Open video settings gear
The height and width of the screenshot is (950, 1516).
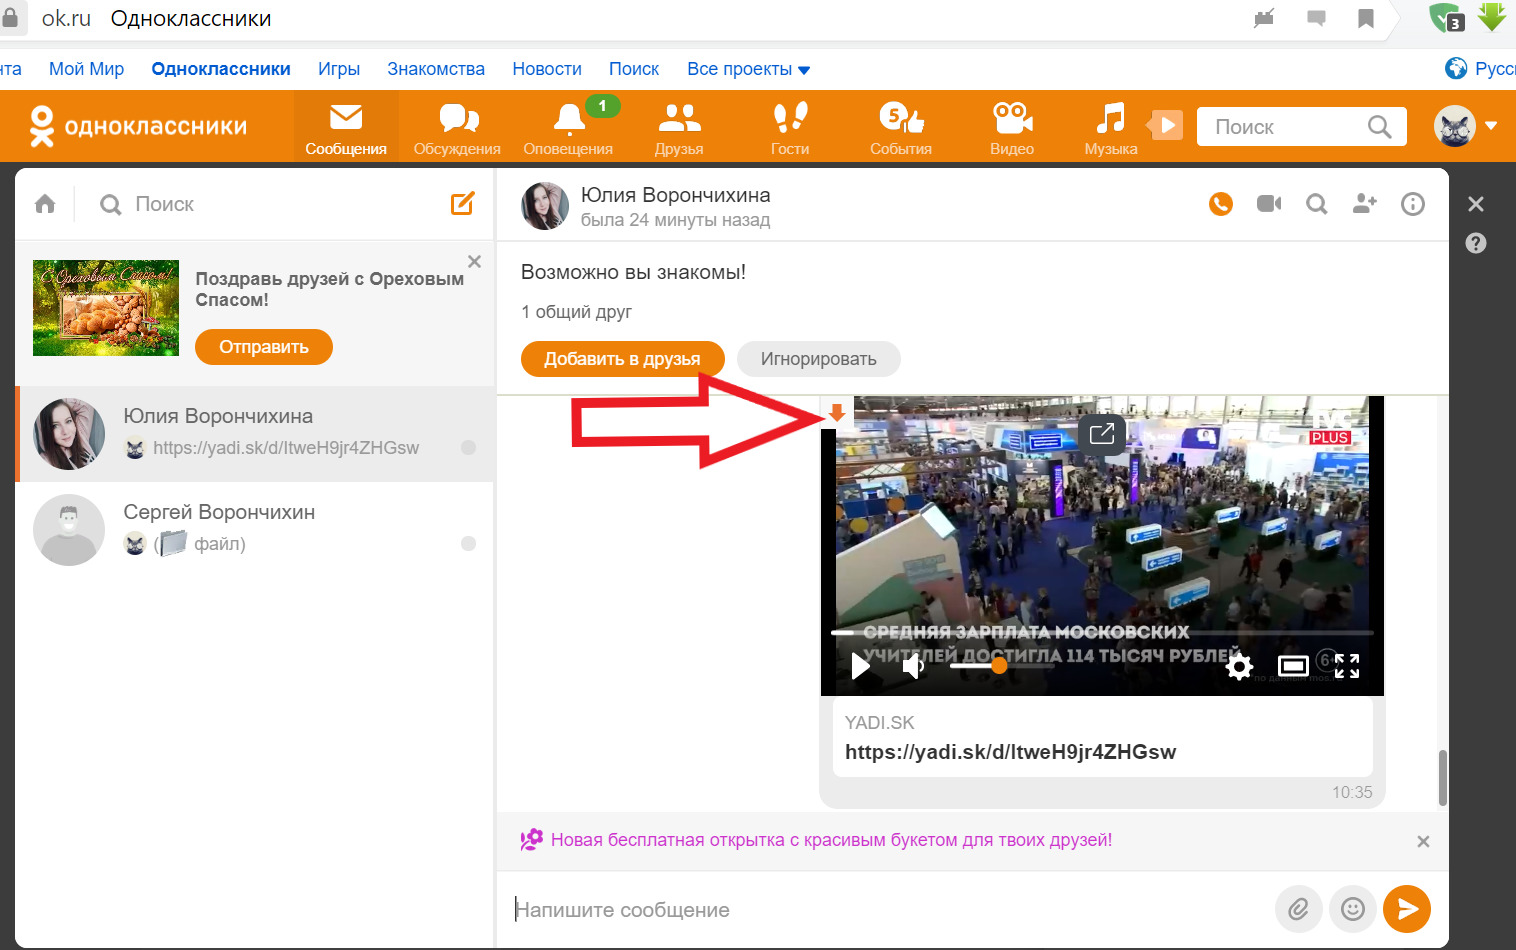(x=1239, y=667)
